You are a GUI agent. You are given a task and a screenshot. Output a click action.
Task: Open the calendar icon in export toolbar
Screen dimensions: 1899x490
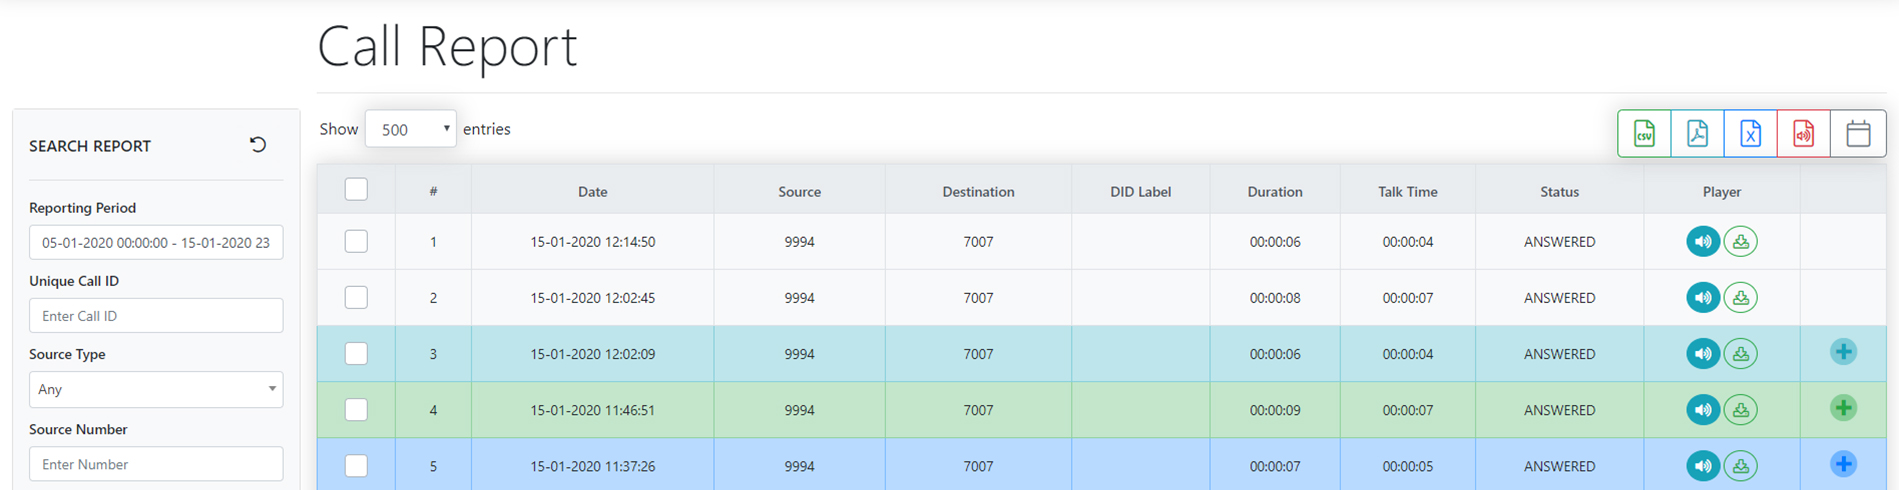1858,133
